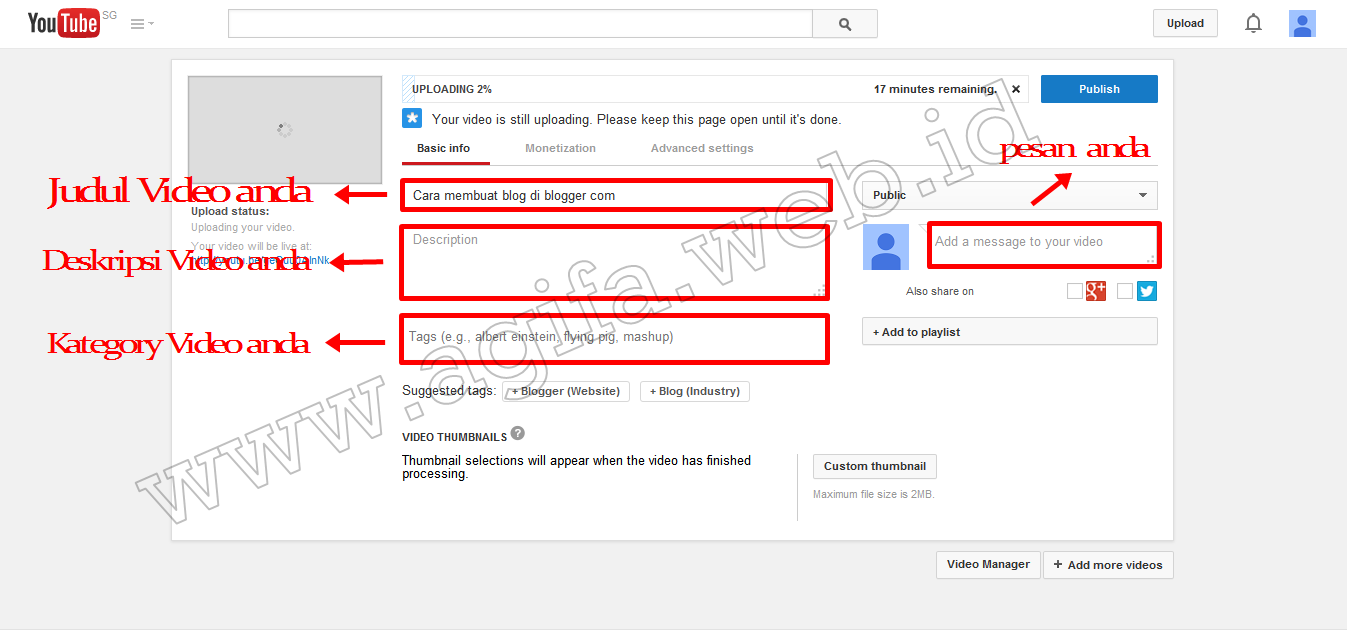Click the help icon beside VIDEO THUMBNAILS

pos(517,432)
